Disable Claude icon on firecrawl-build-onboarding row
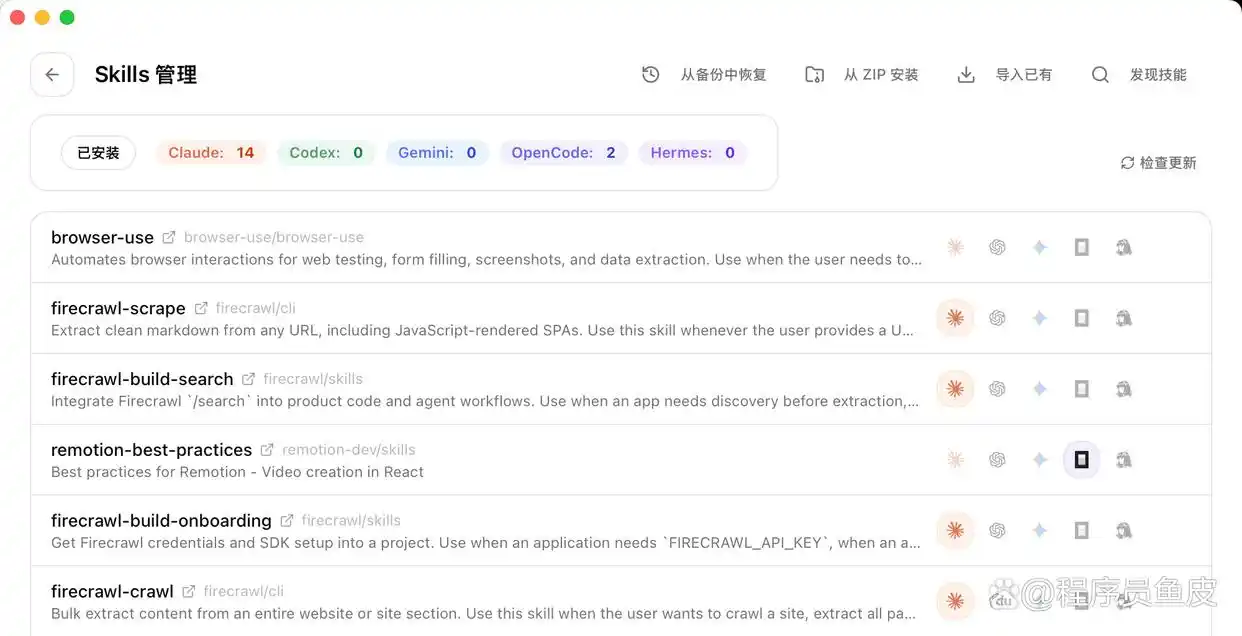Image resolution: width=1242 pixels, height=636 pixels. [x=955, y=531]
